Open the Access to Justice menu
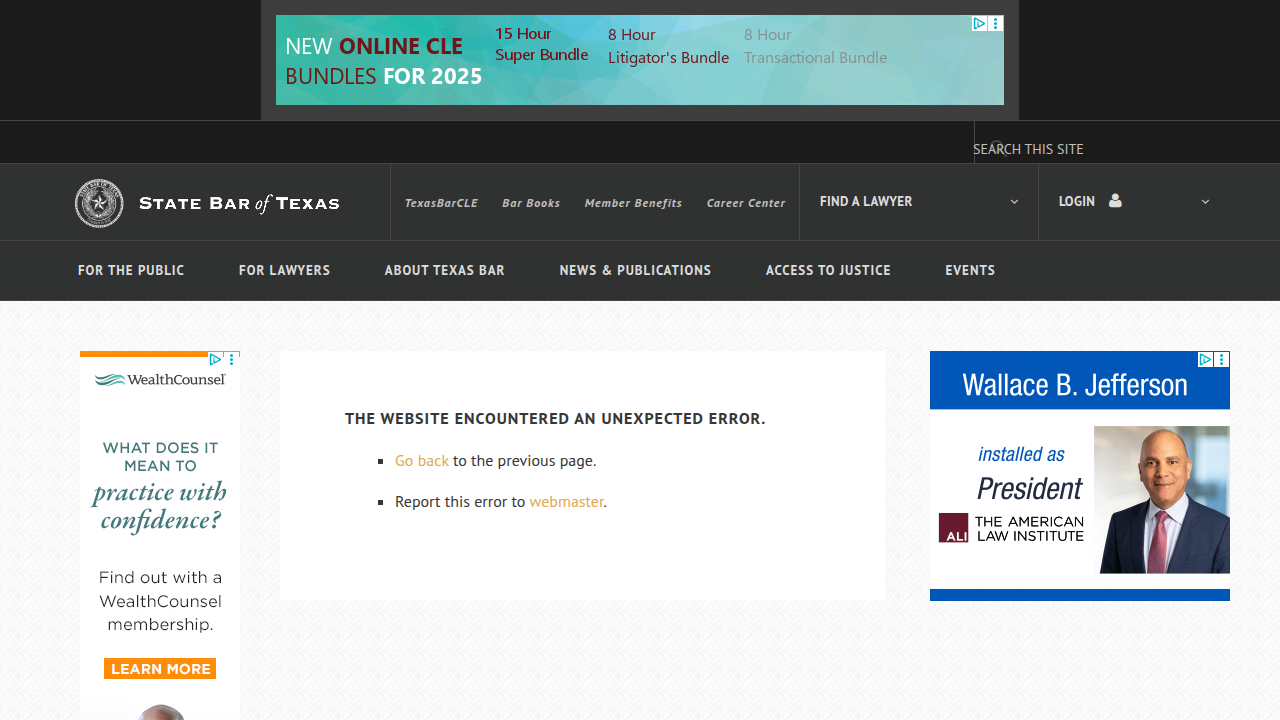Screen dimensions: 1280x720 point(828,270)
